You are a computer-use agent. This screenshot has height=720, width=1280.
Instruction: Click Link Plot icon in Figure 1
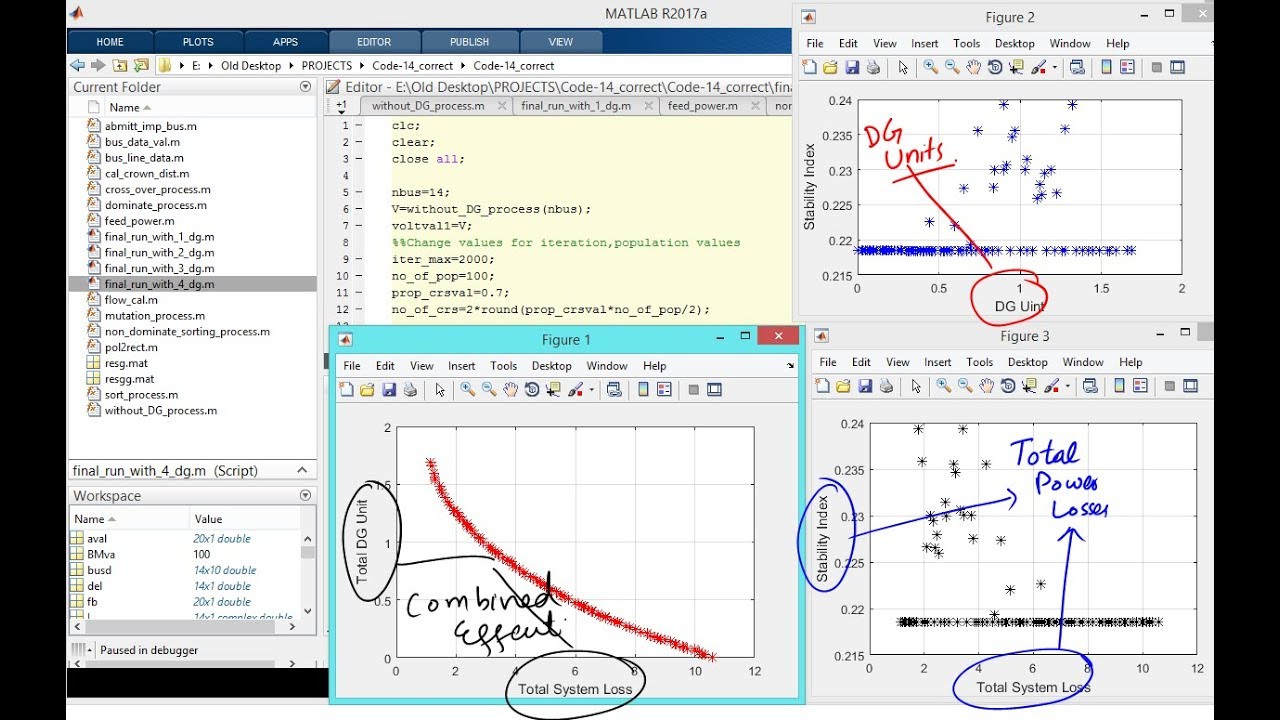click(614, 390)
